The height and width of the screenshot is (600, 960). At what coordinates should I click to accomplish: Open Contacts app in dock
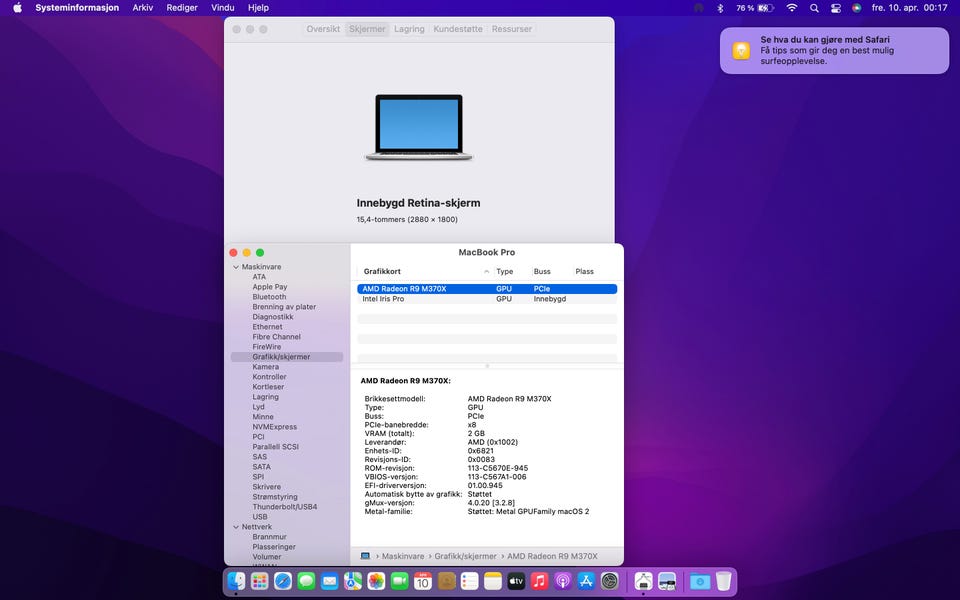(446, 580)
